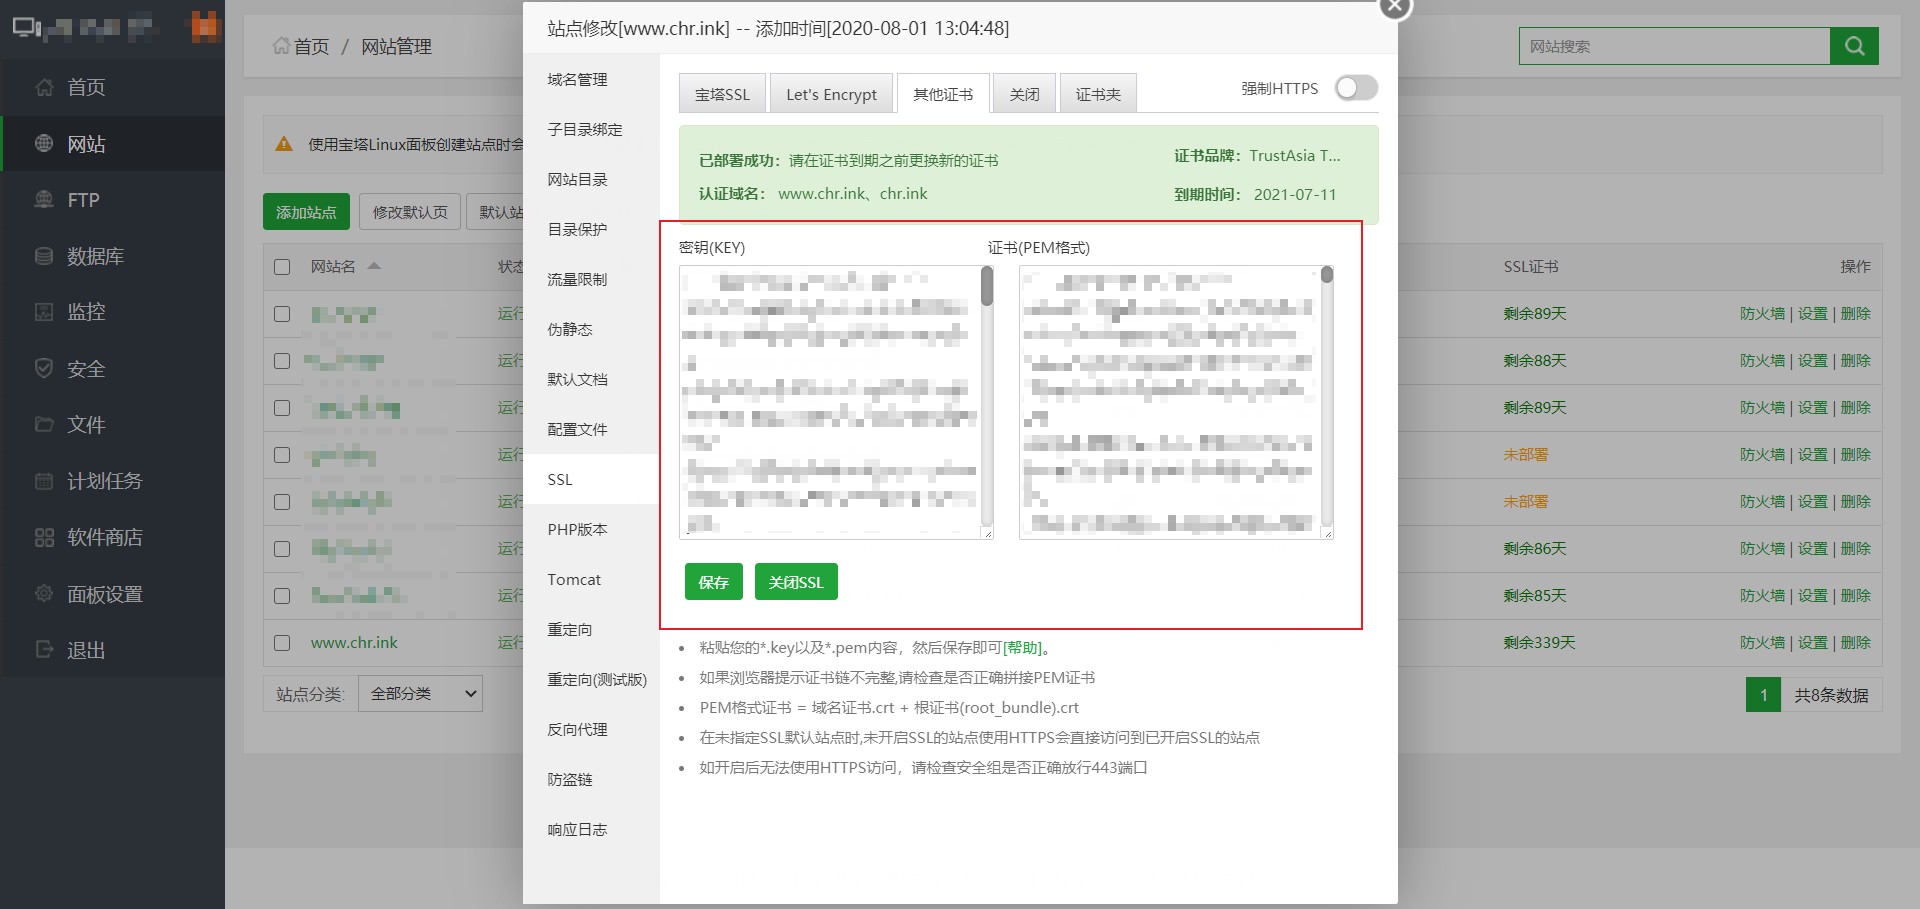The height and width of the screenshot is (909, 1920).
Task: Click the warning triangle icon in notice
Action: click(284, 144)
